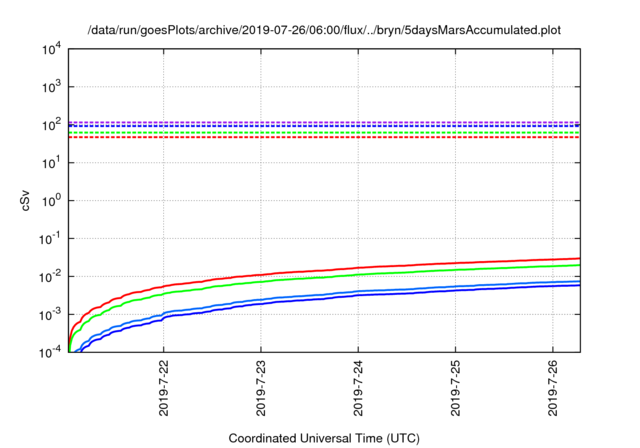This screenshot has width=640, height=448.
Task: Click the 10^1 y-axis tick label
Action: coord(52,163)
